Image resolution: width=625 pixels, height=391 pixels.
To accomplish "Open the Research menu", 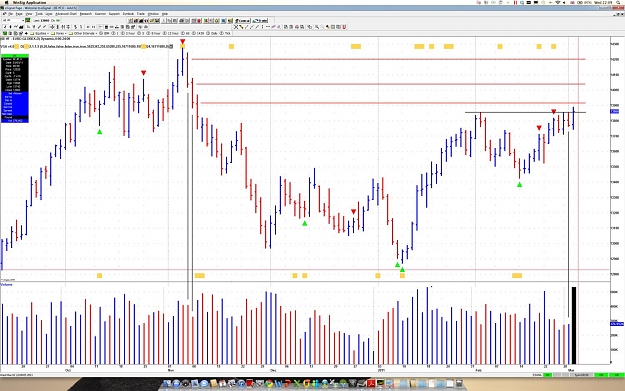I will coord(86,14).
